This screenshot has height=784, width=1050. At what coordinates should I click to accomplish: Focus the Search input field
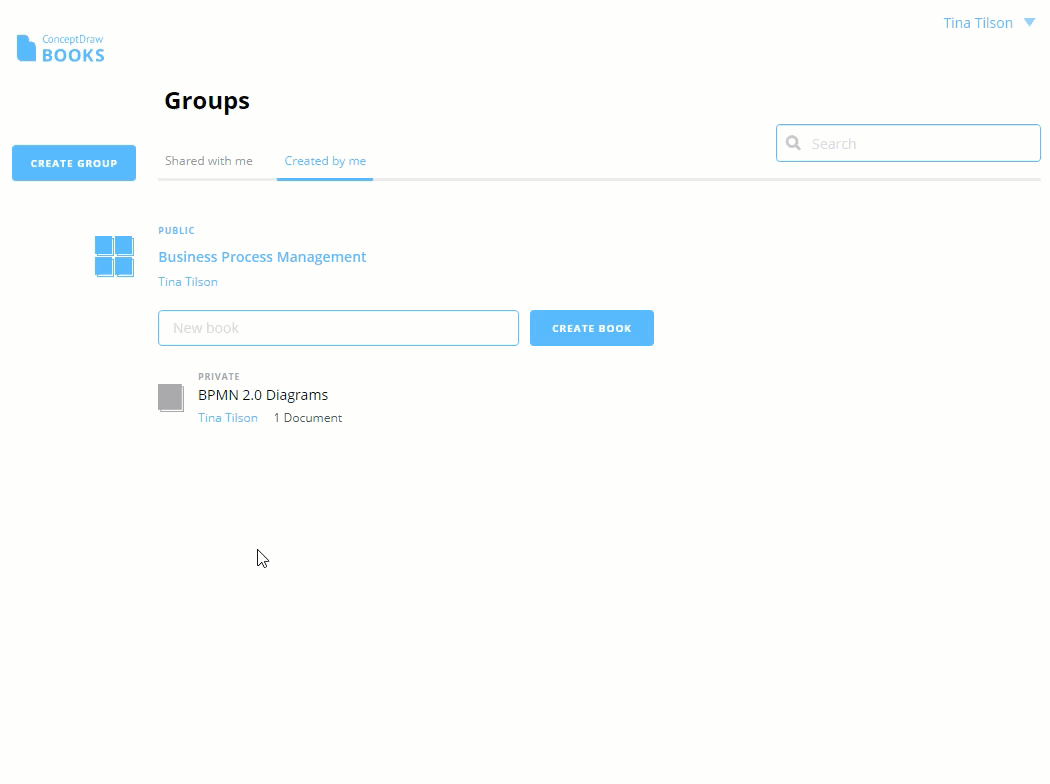coord(908,143)
